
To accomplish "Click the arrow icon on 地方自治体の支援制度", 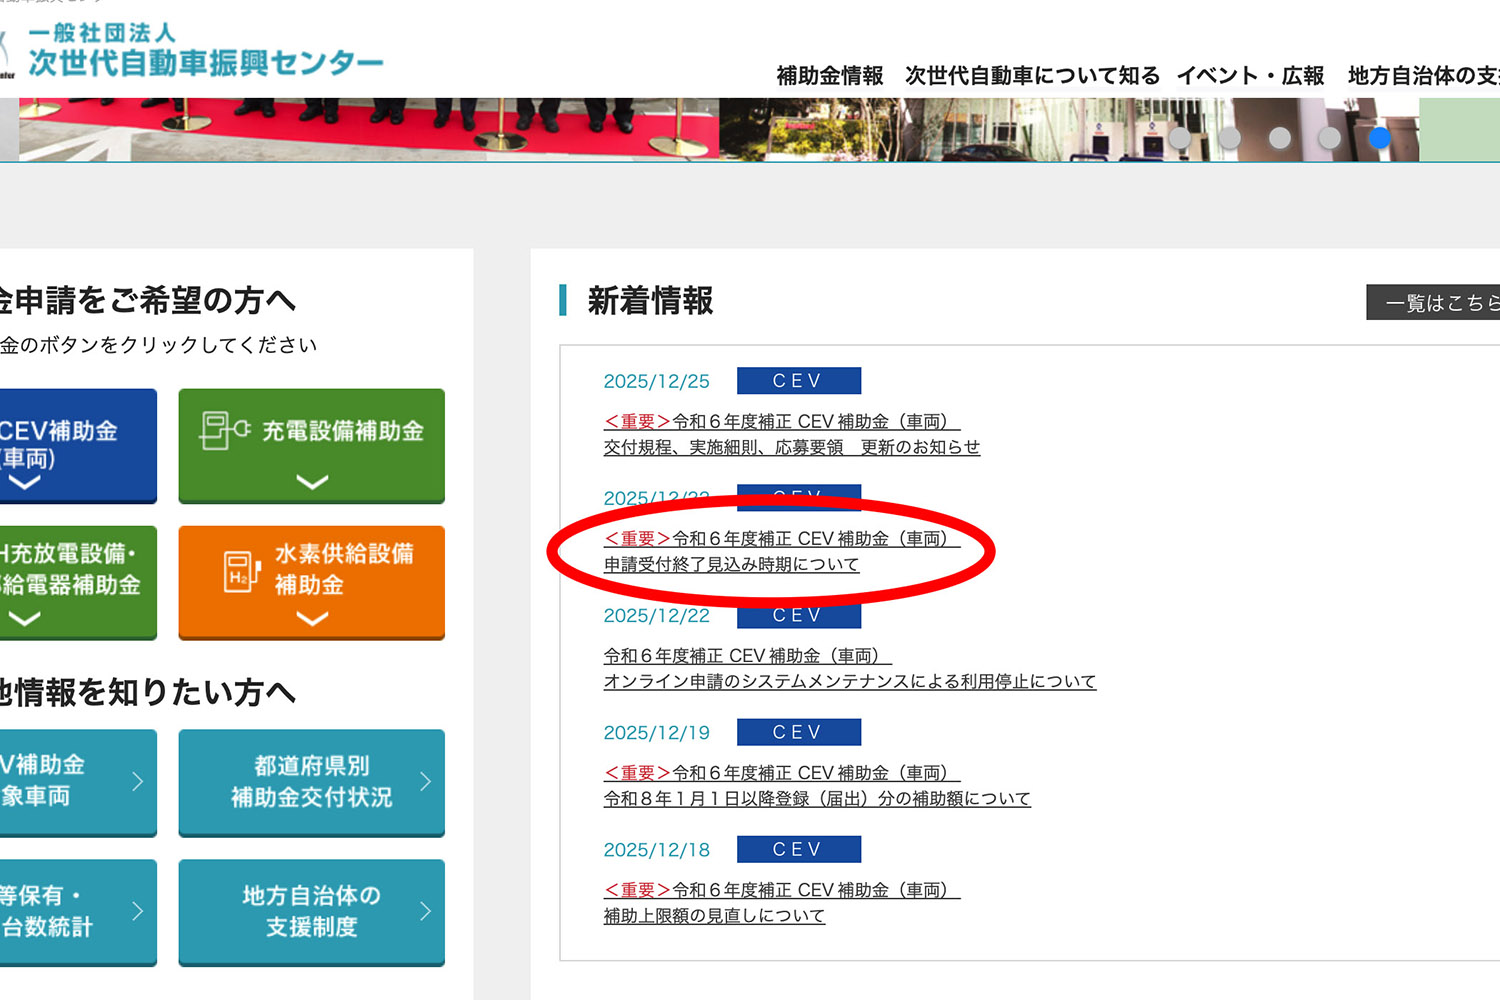I will pyautogui.click(x=425, y=911).
